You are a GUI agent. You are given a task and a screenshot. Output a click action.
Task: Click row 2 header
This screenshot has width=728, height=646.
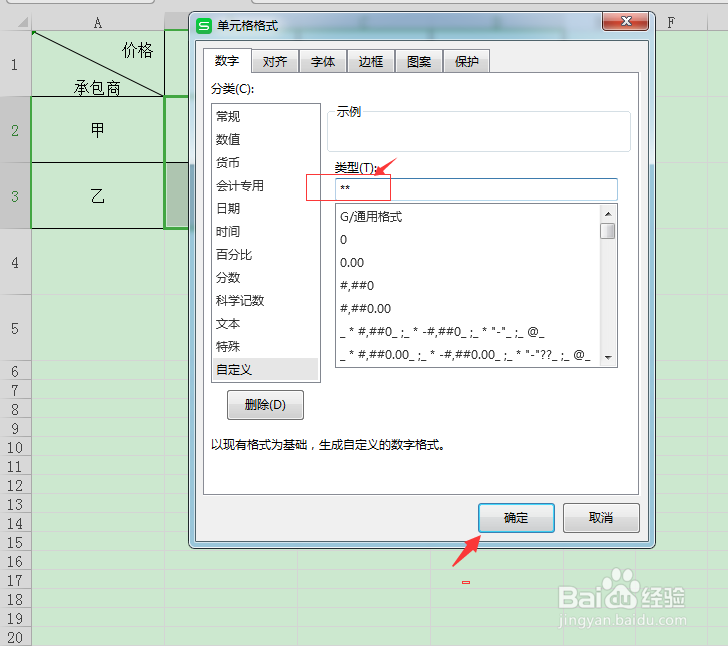15,130
